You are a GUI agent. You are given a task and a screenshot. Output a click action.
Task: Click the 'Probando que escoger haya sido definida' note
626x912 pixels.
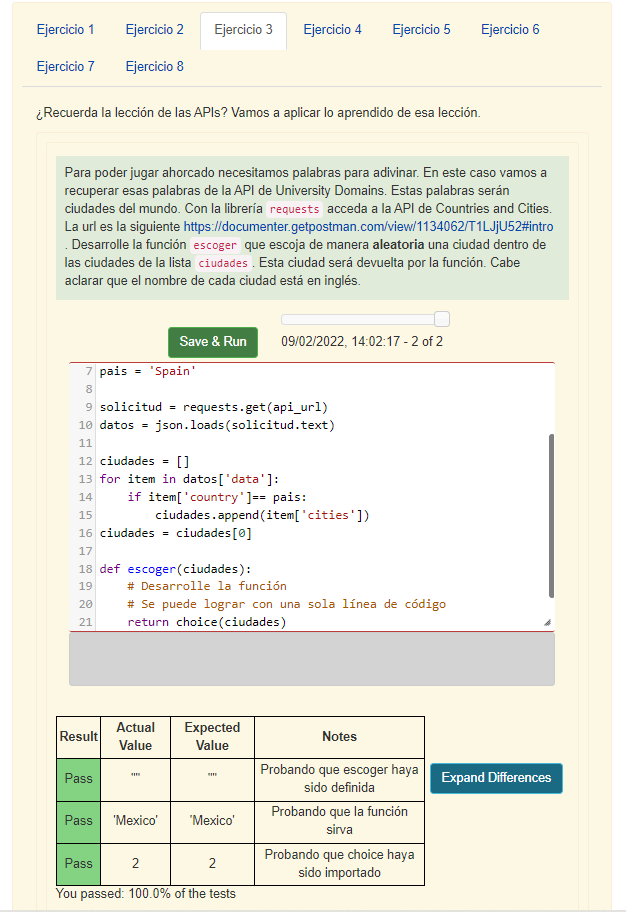tap(340, 779)
